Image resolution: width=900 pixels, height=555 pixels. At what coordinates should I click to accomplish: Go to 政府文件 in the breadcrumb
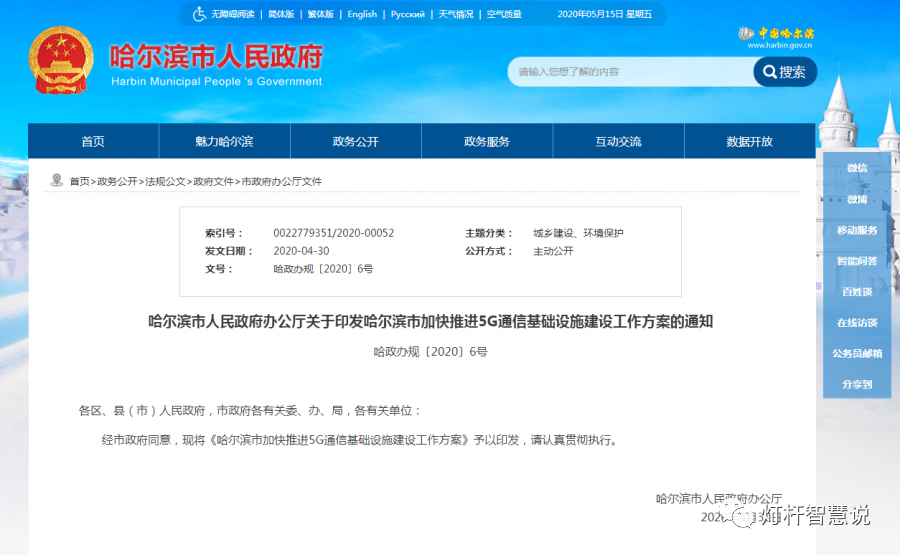coord(214,181)
